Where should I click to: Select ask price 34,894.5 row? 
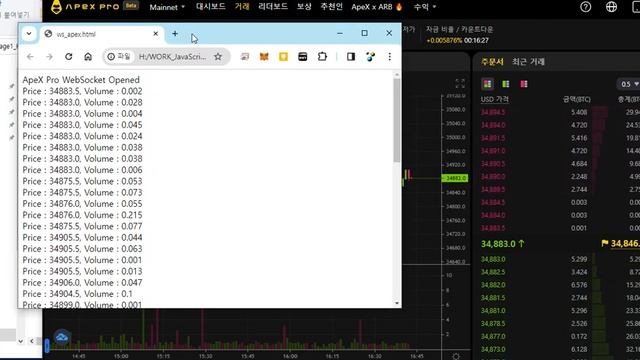point(560,112)
